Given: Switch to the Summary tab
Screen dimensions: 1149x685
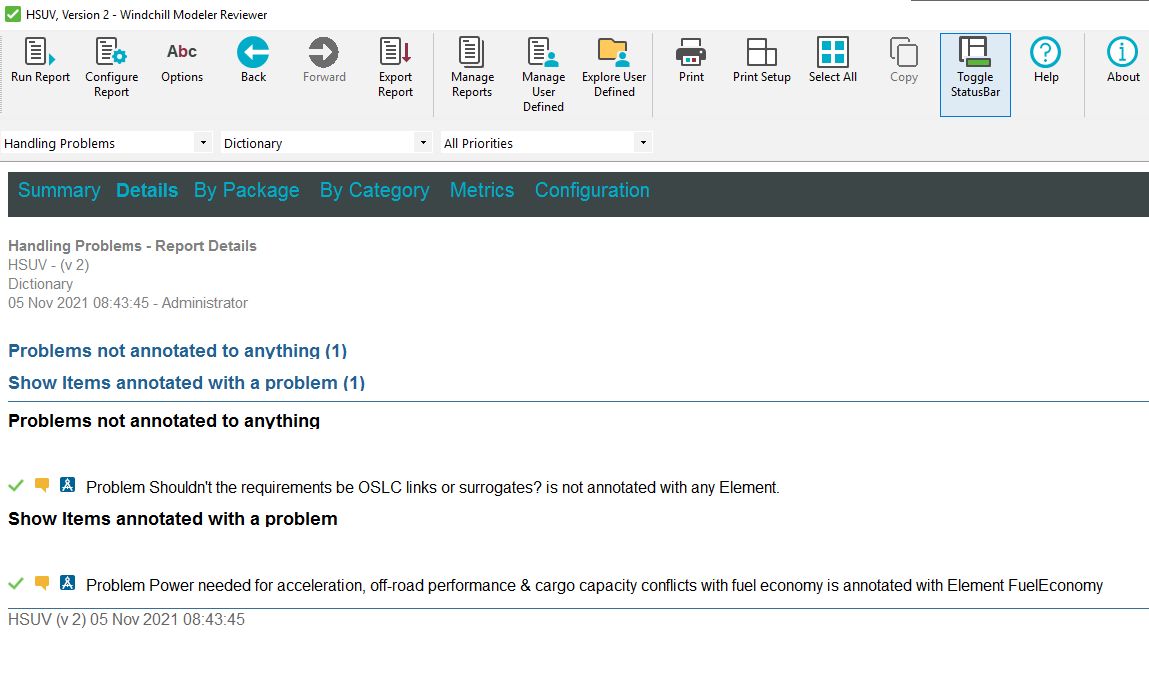Looking at the screenshot, I should pos(58,190).
